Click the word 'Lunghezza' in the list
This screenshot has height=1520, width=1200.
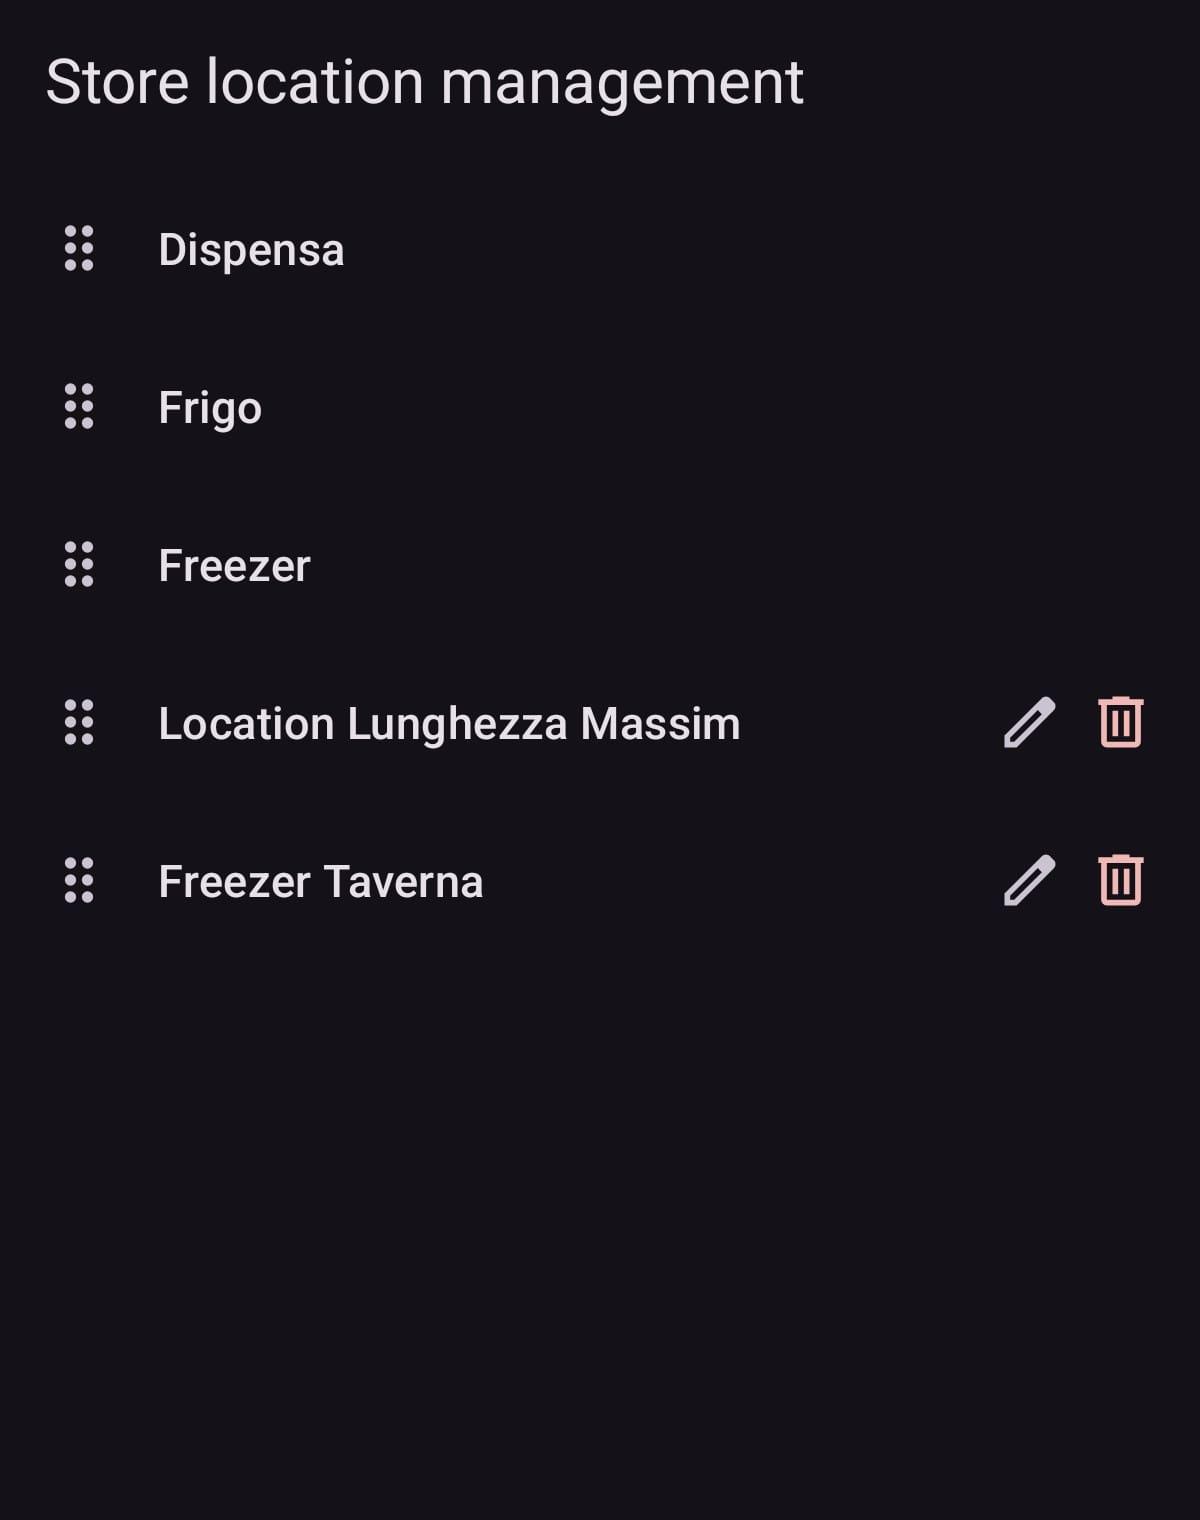click(x=457, y=724)
